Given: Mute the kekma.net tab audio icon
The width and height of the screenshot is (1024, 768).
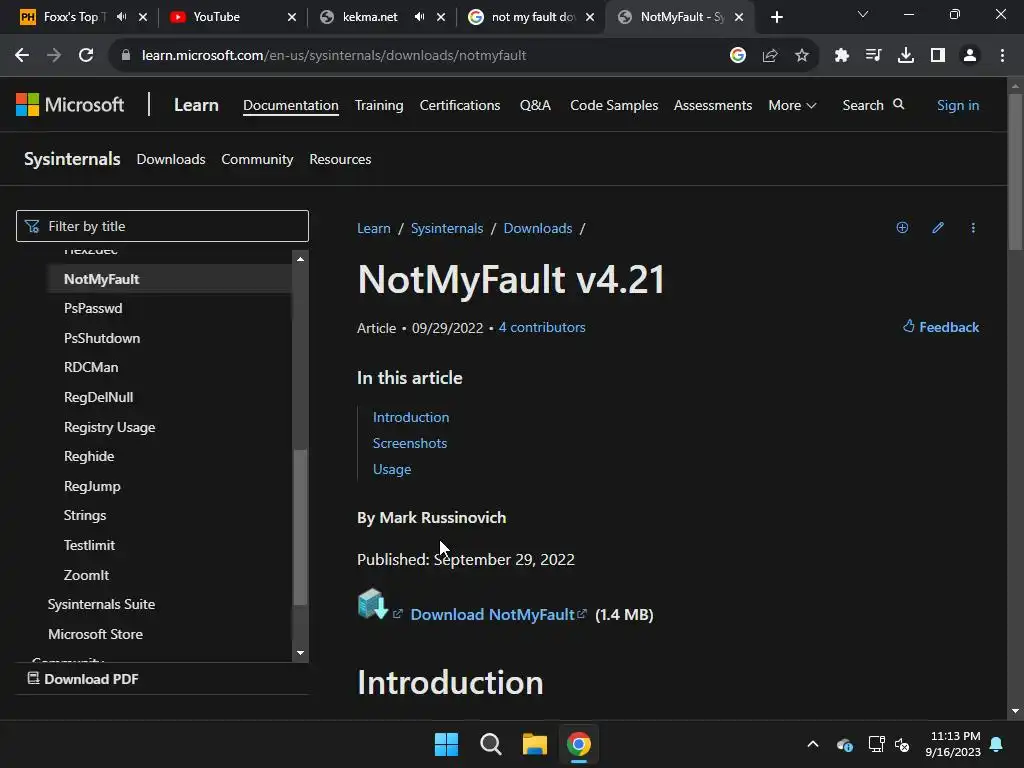Looking at the screenshot, I should pos(419,17).
